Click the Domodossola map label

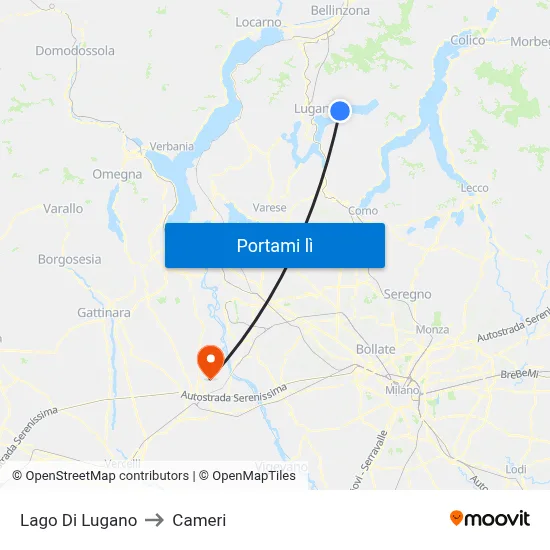pyautogui.click(x=75, y=51)
